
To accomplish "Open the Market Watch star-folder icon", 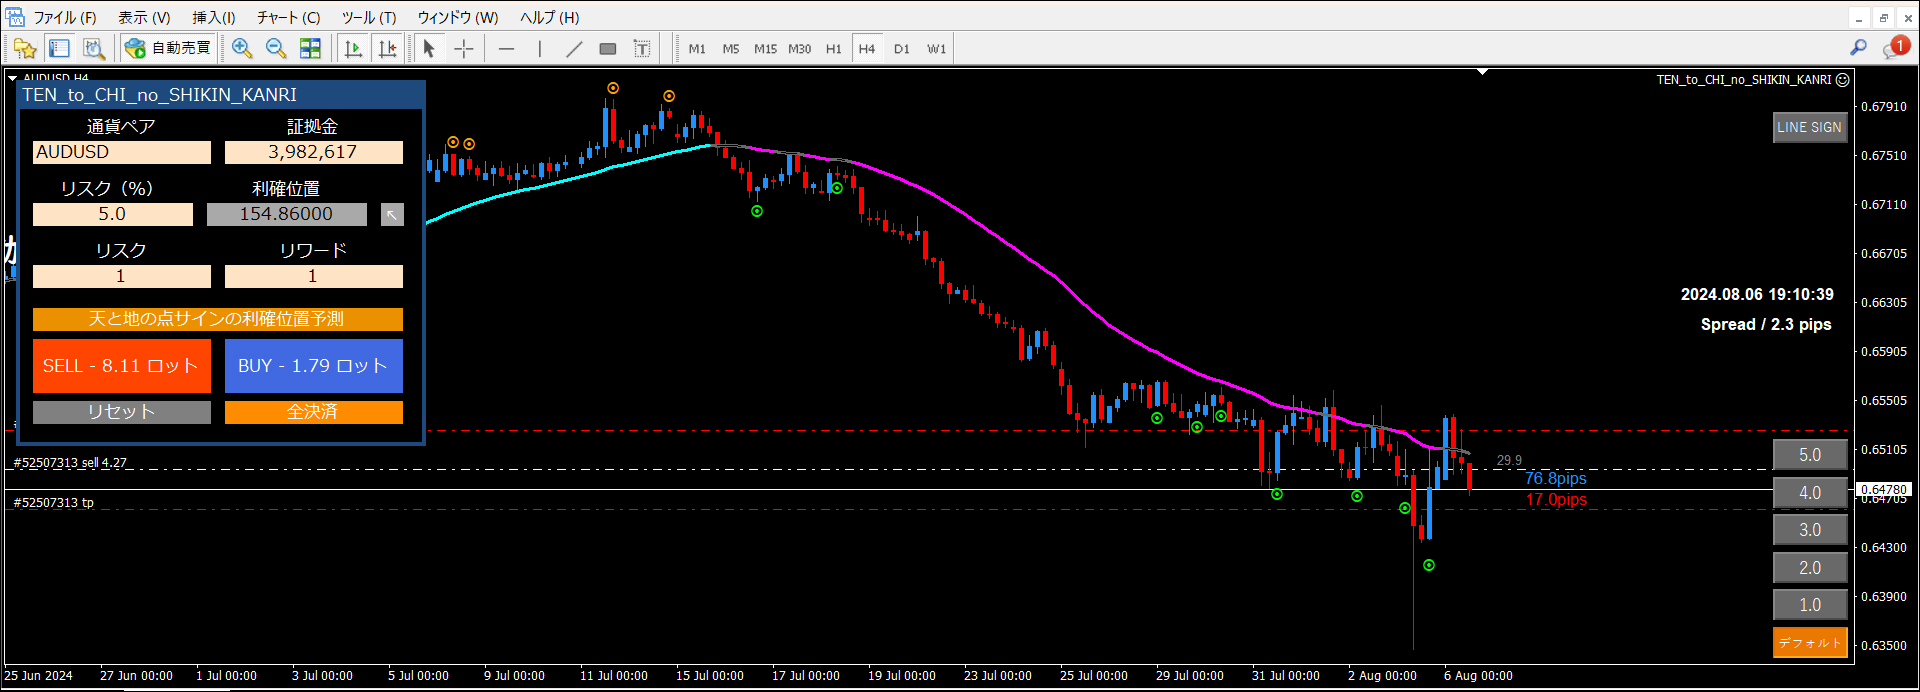I will click(25, 48).
